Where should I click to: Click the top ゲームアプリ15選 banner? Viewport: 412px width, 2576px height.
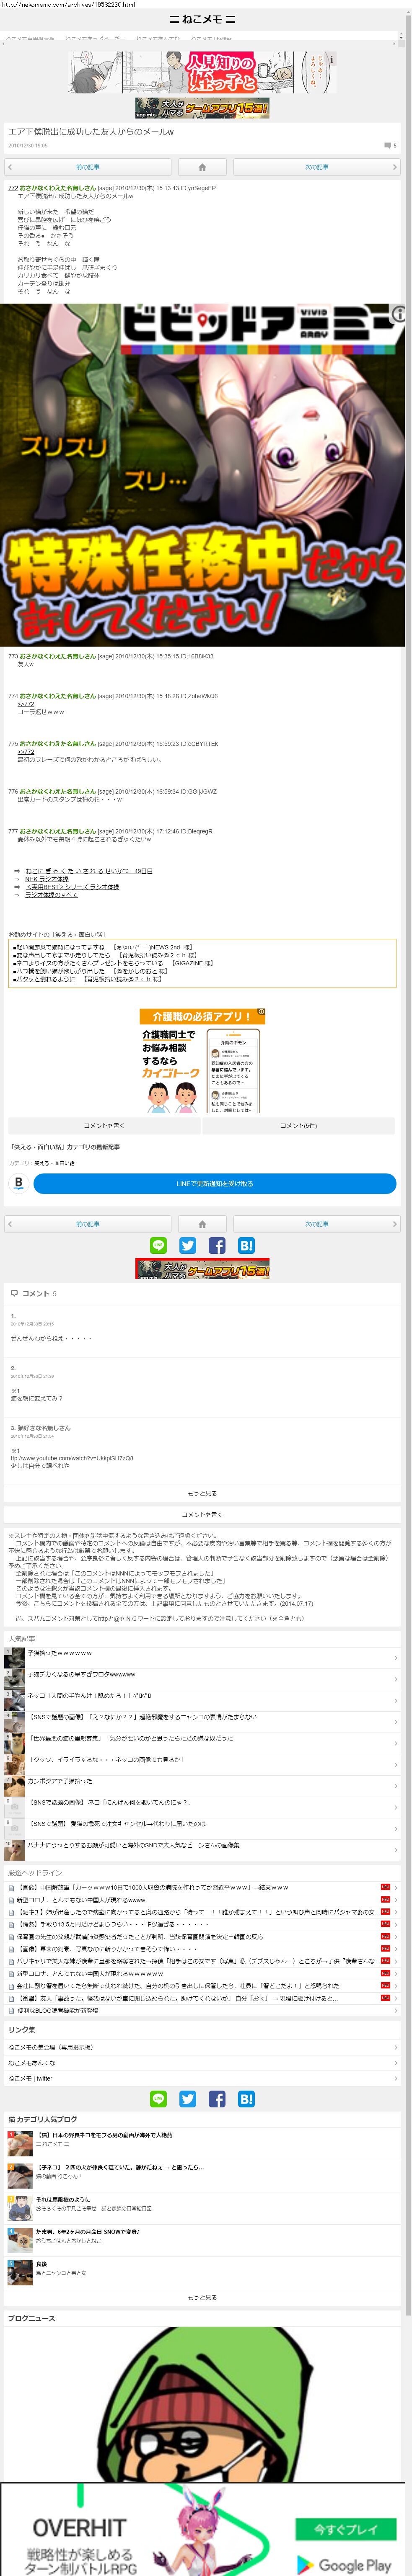tap(202, 108)
